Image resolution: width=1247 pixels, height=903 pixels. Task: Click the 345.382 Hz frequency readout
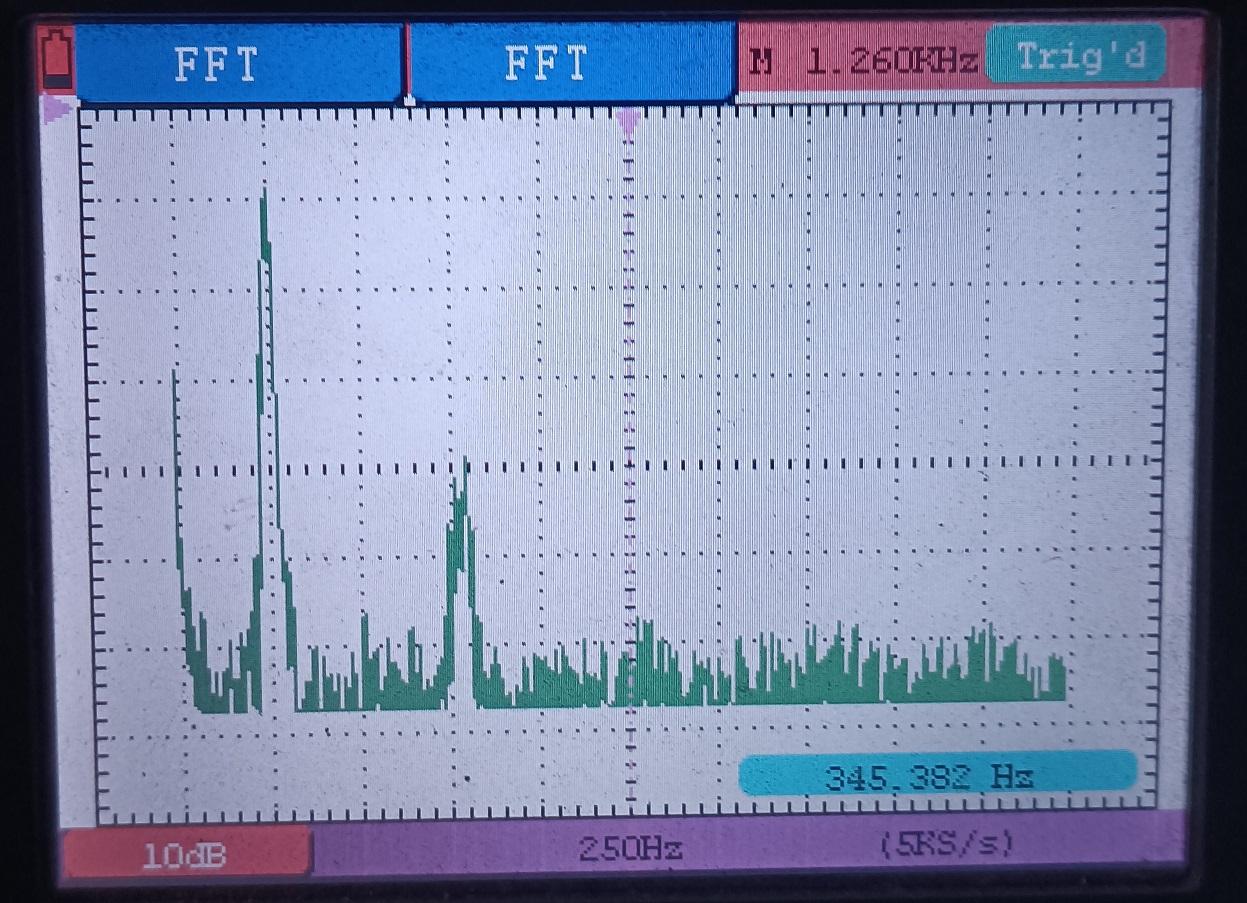pos(936,775)
